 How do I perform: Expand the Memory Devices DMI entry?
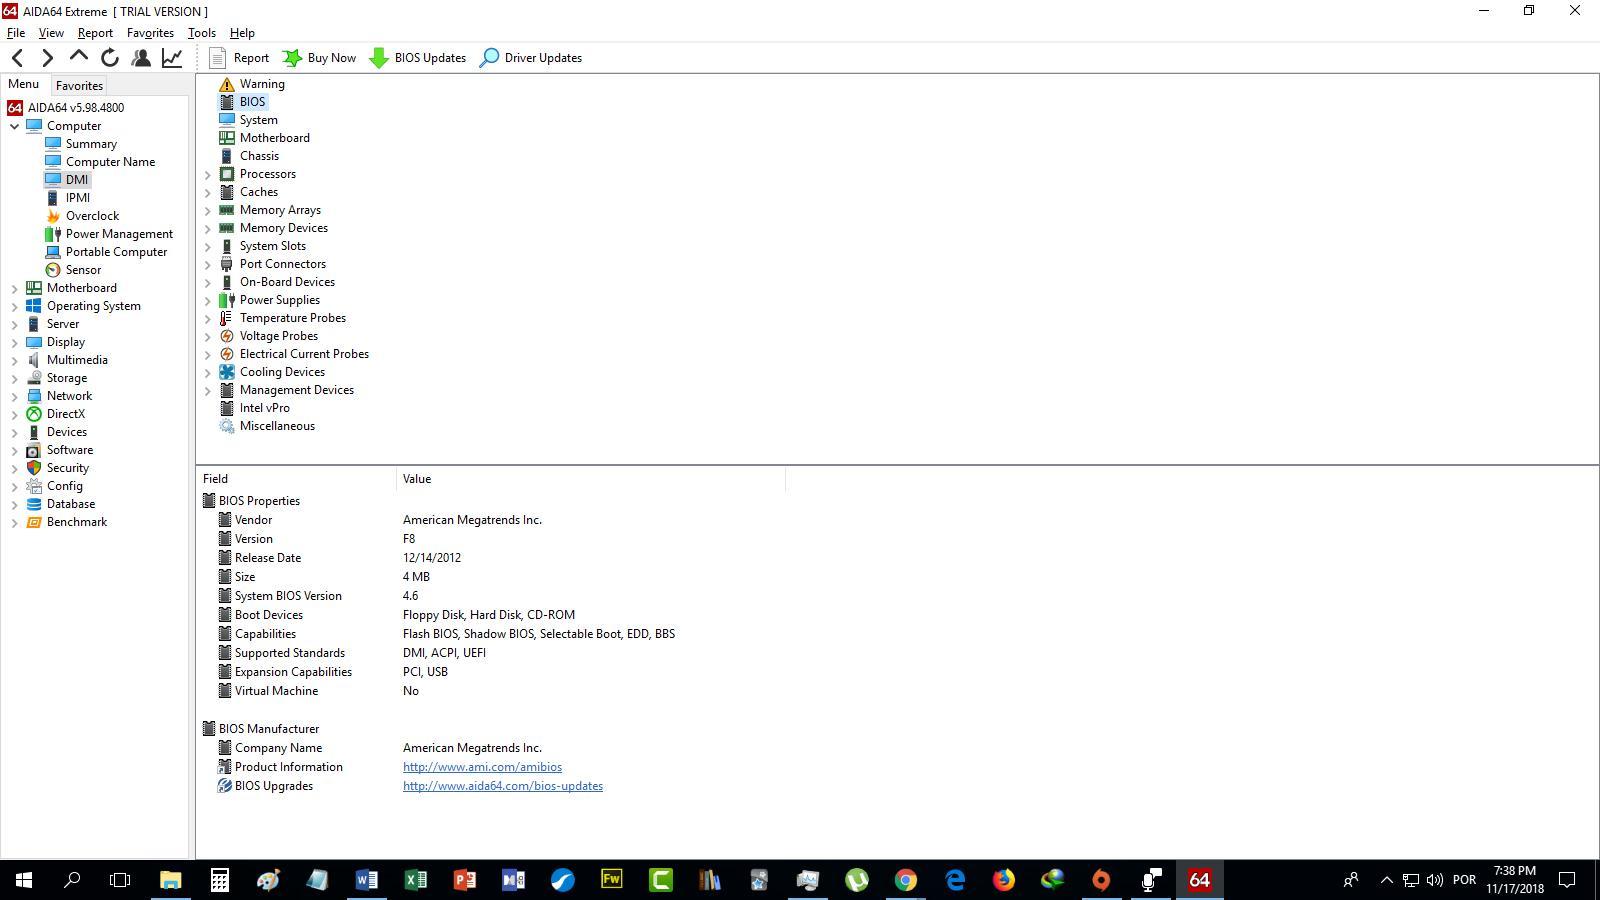[x=208, y=228]
